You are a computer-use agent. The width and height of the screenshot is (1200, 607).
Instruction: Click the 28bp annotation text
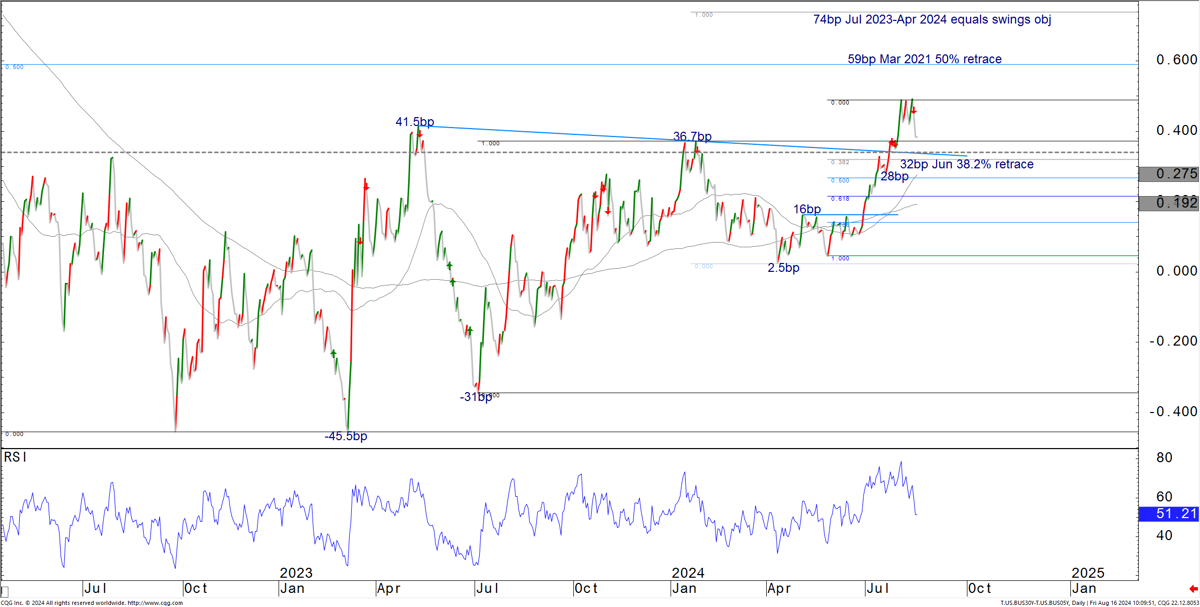coord(894,177)
